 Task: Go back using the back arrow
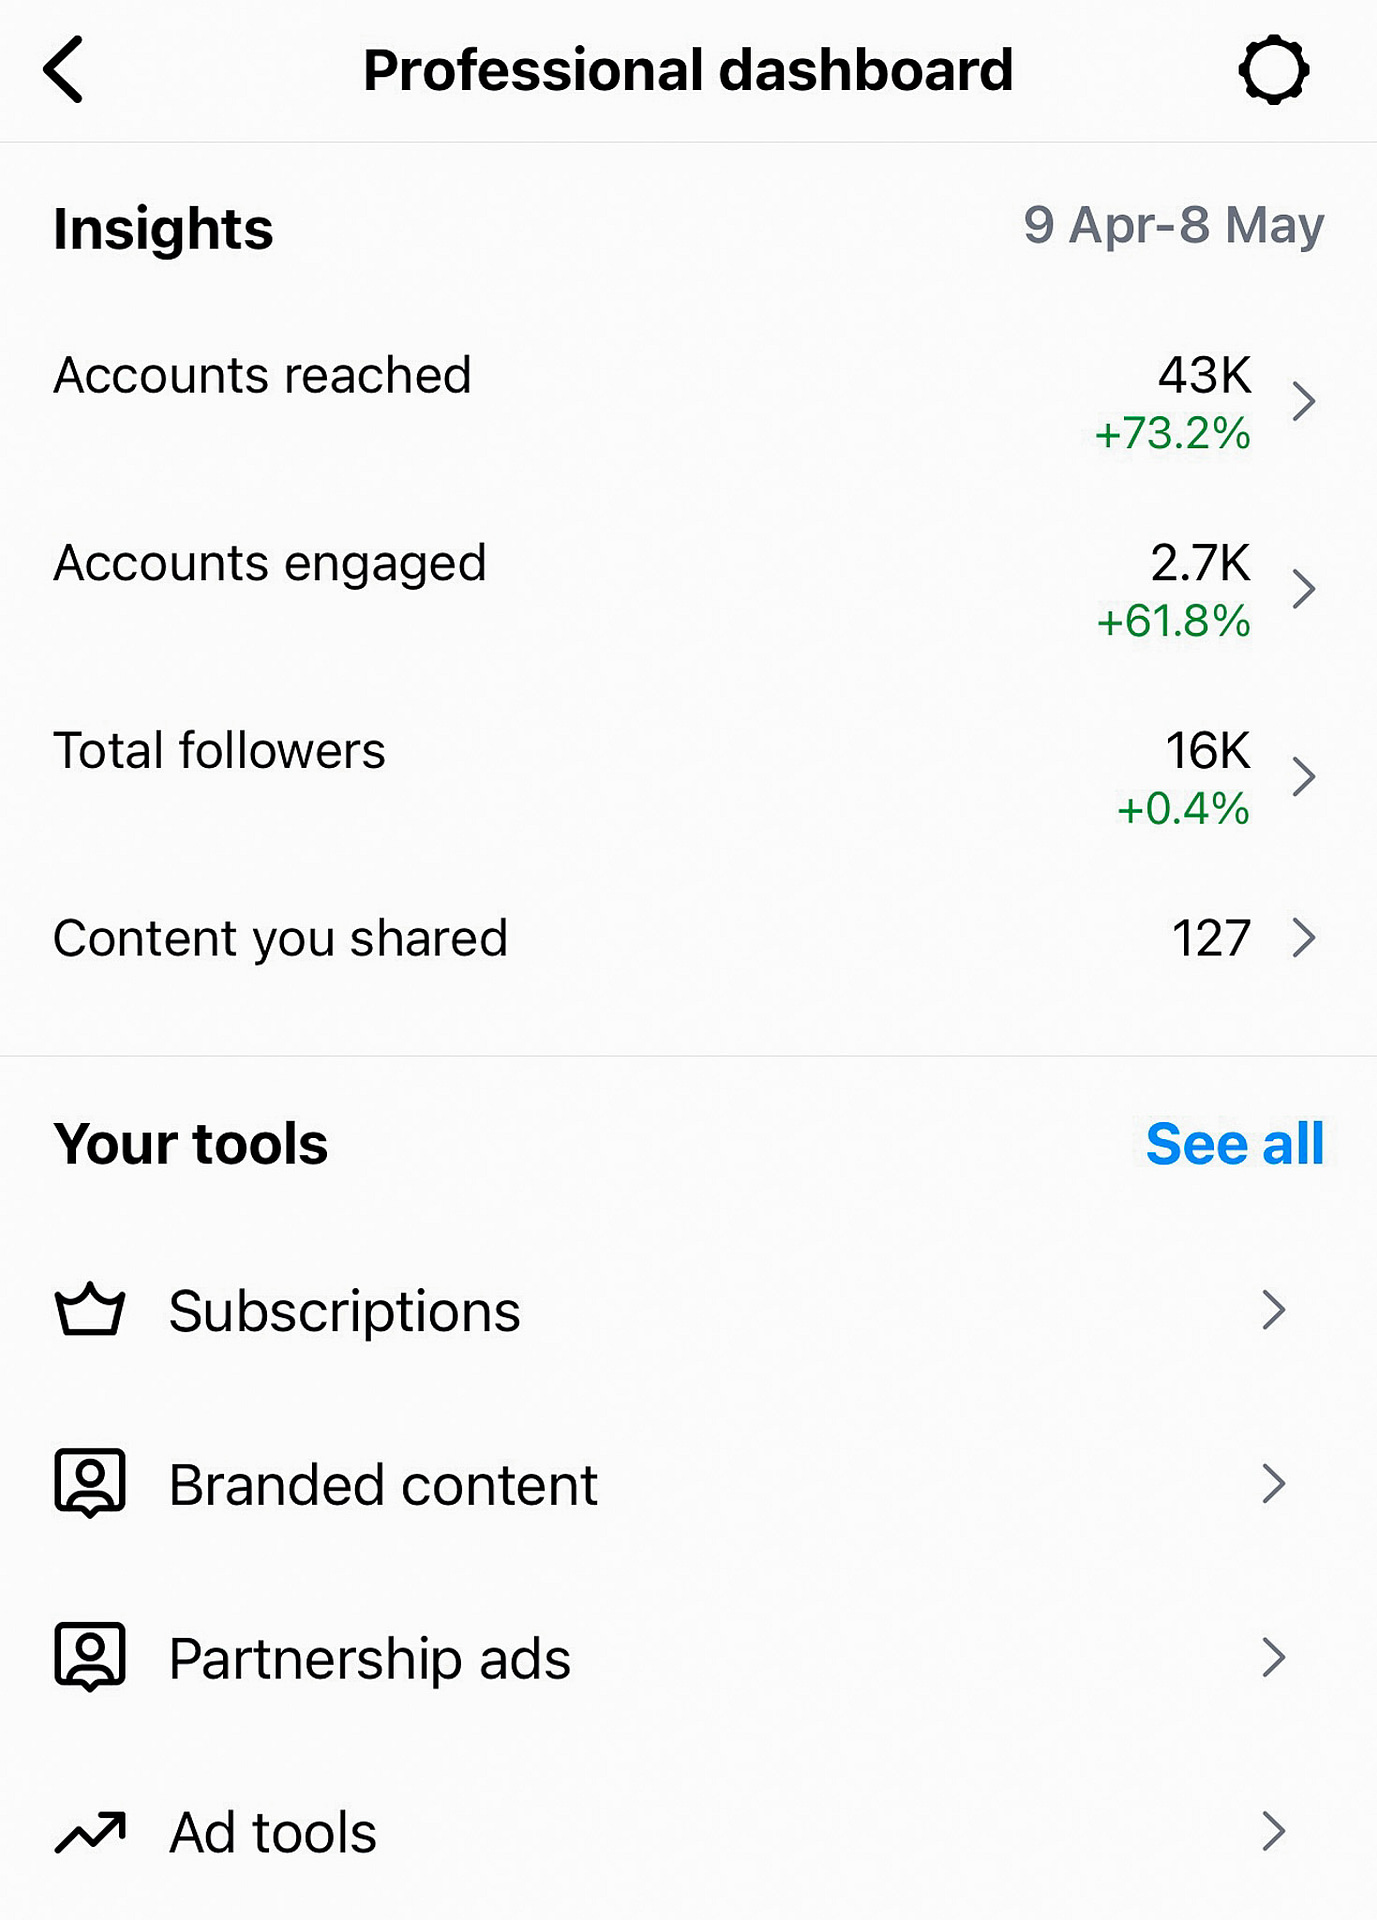[63, 70]
